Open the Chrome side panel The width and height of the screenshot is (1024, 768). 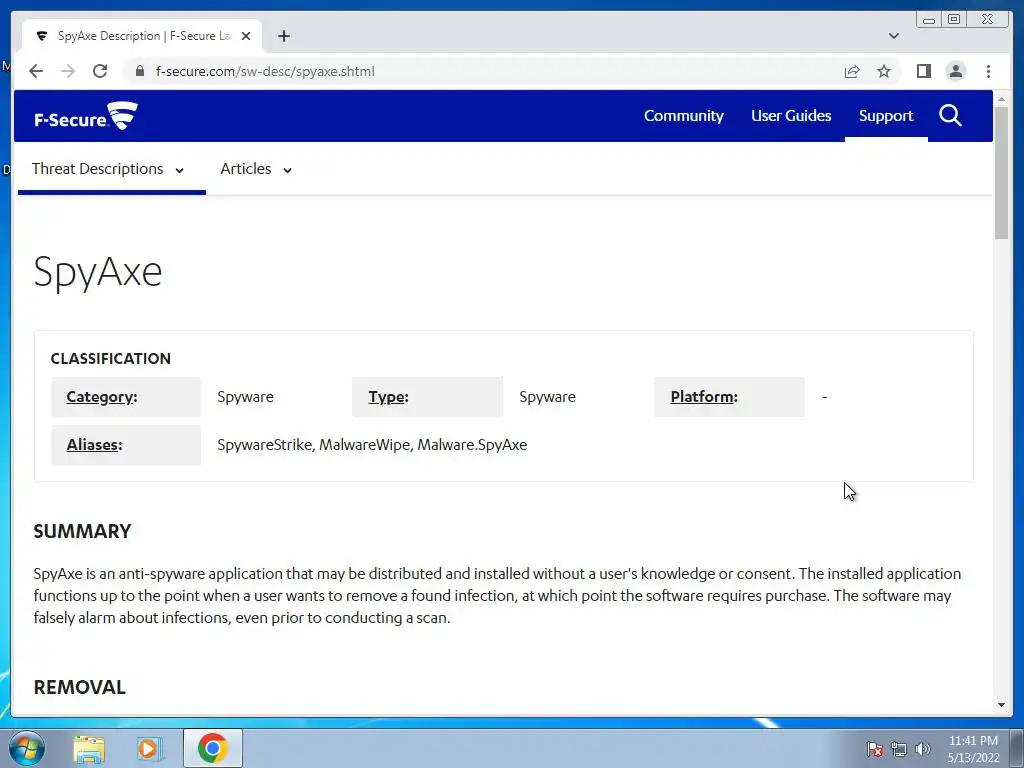(x=923, y=71)
